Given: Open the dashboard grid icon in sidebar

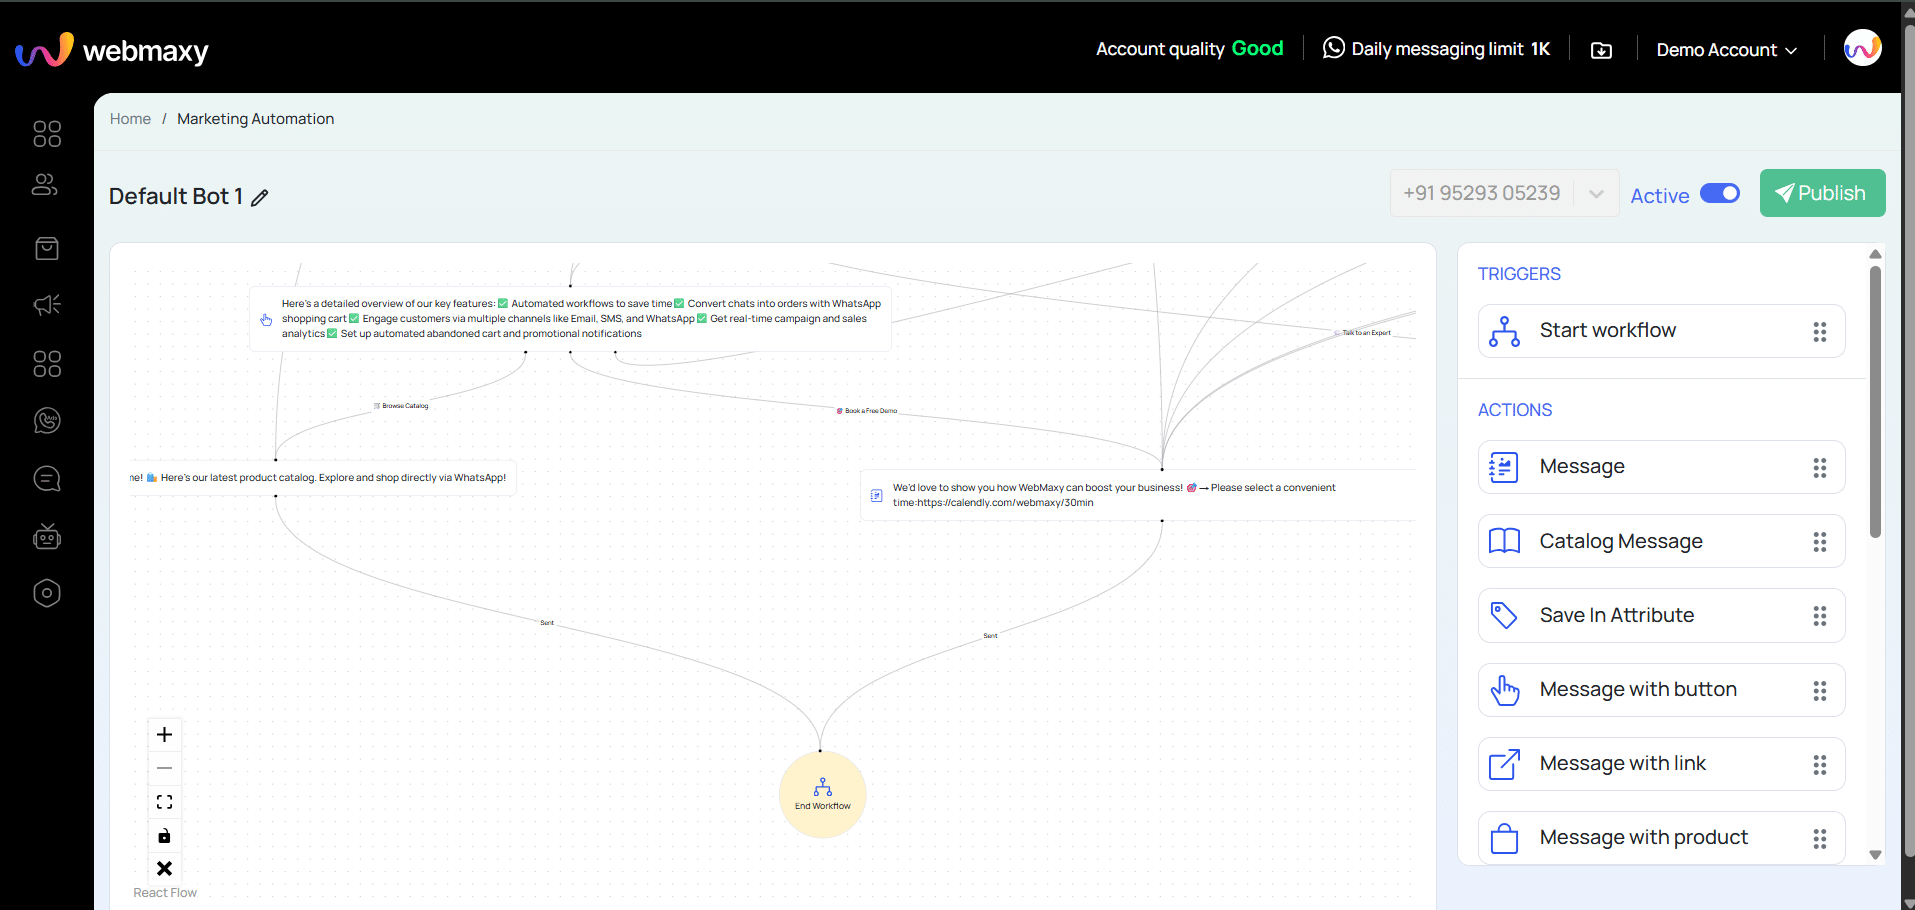Looking at the screenshot, I should [47, 134].
